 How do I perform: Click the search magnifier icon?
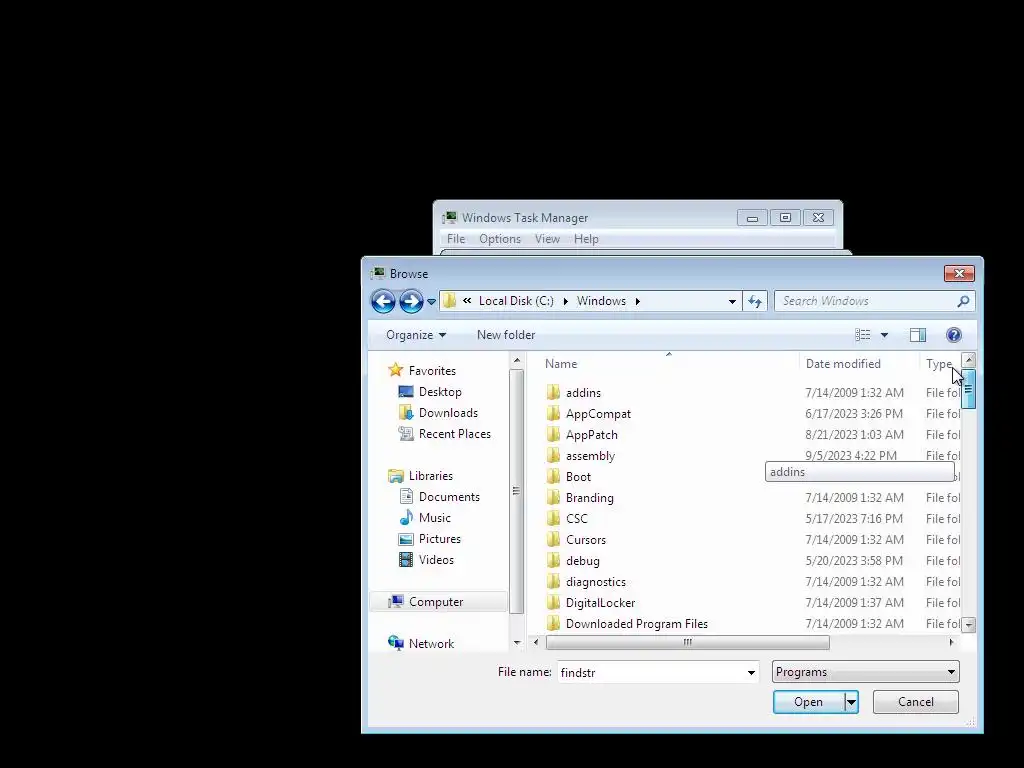963,301
